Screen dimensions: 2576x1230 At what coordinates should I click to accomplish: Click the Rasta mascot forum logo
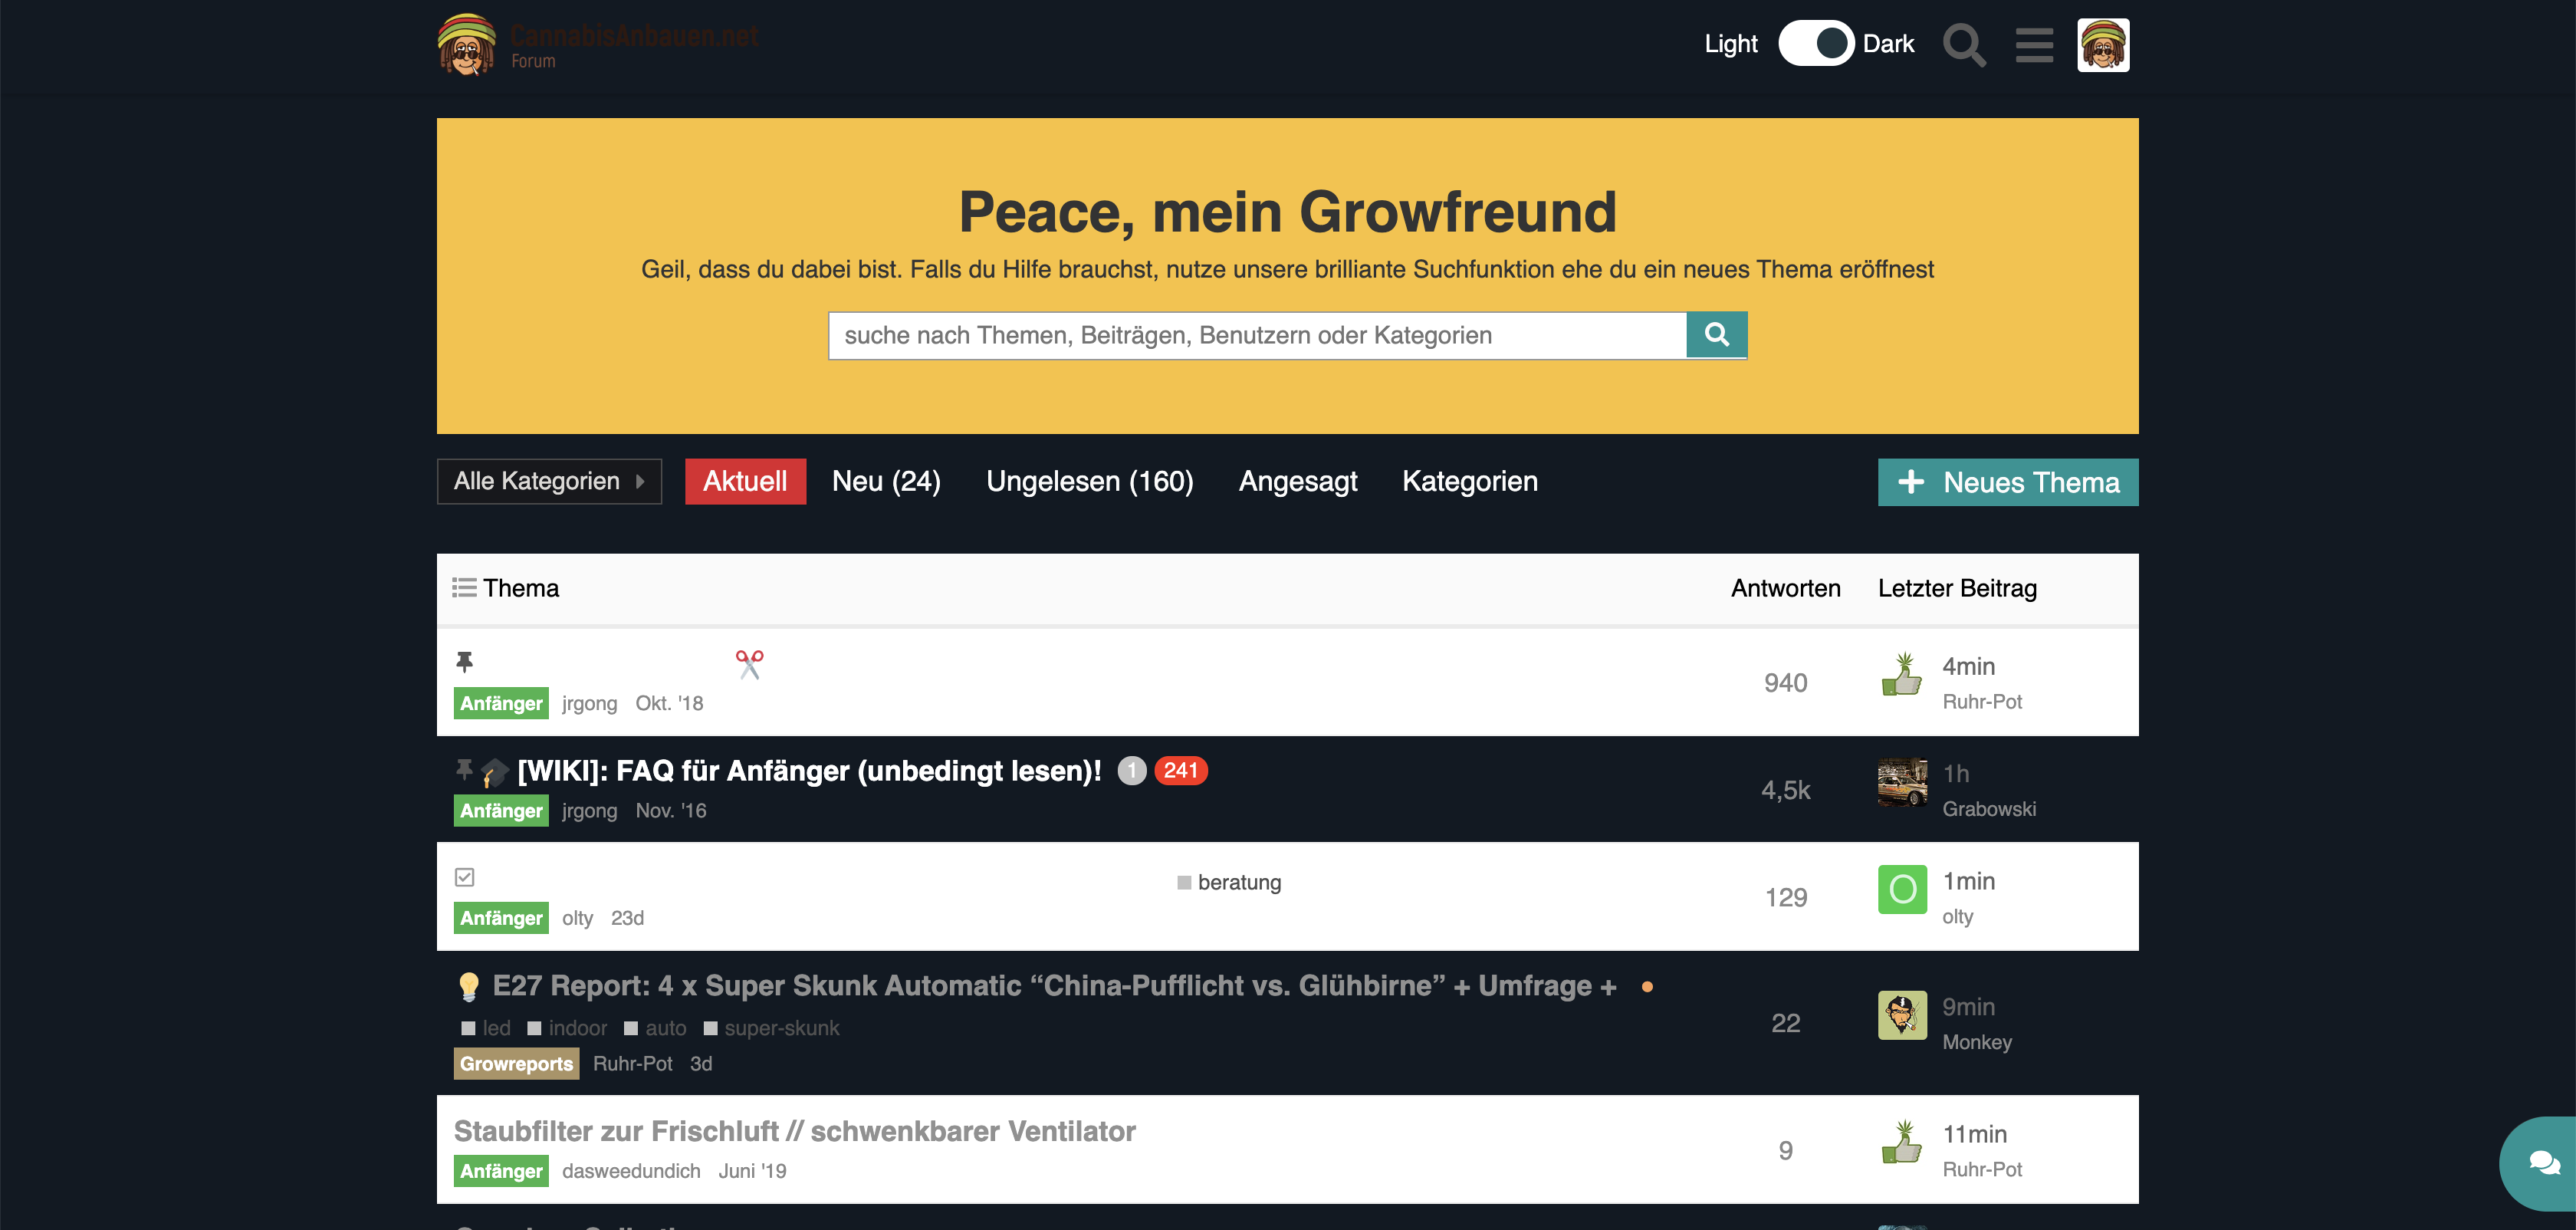(x=466, y=45)
